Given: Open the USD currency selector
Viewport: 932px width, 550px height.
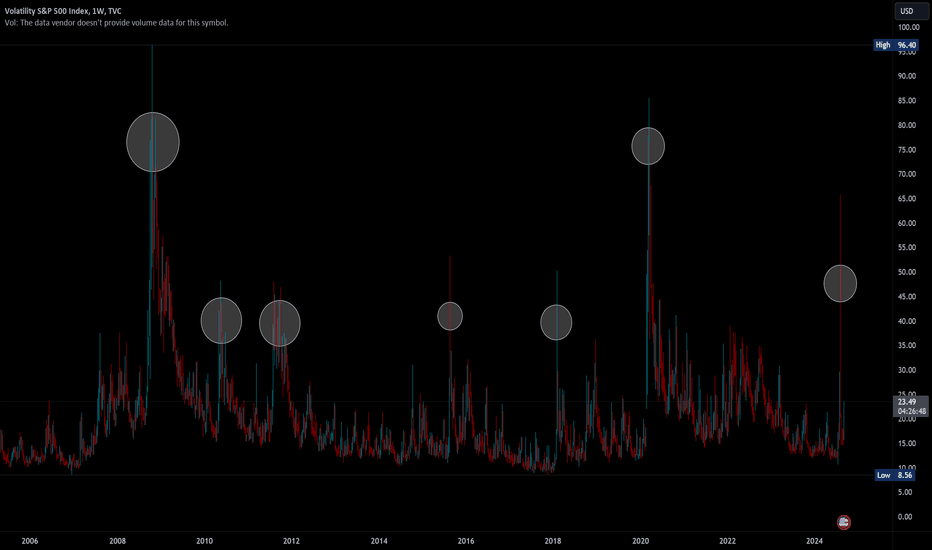Looking at the screenshot, I should (x=910, y=11).
